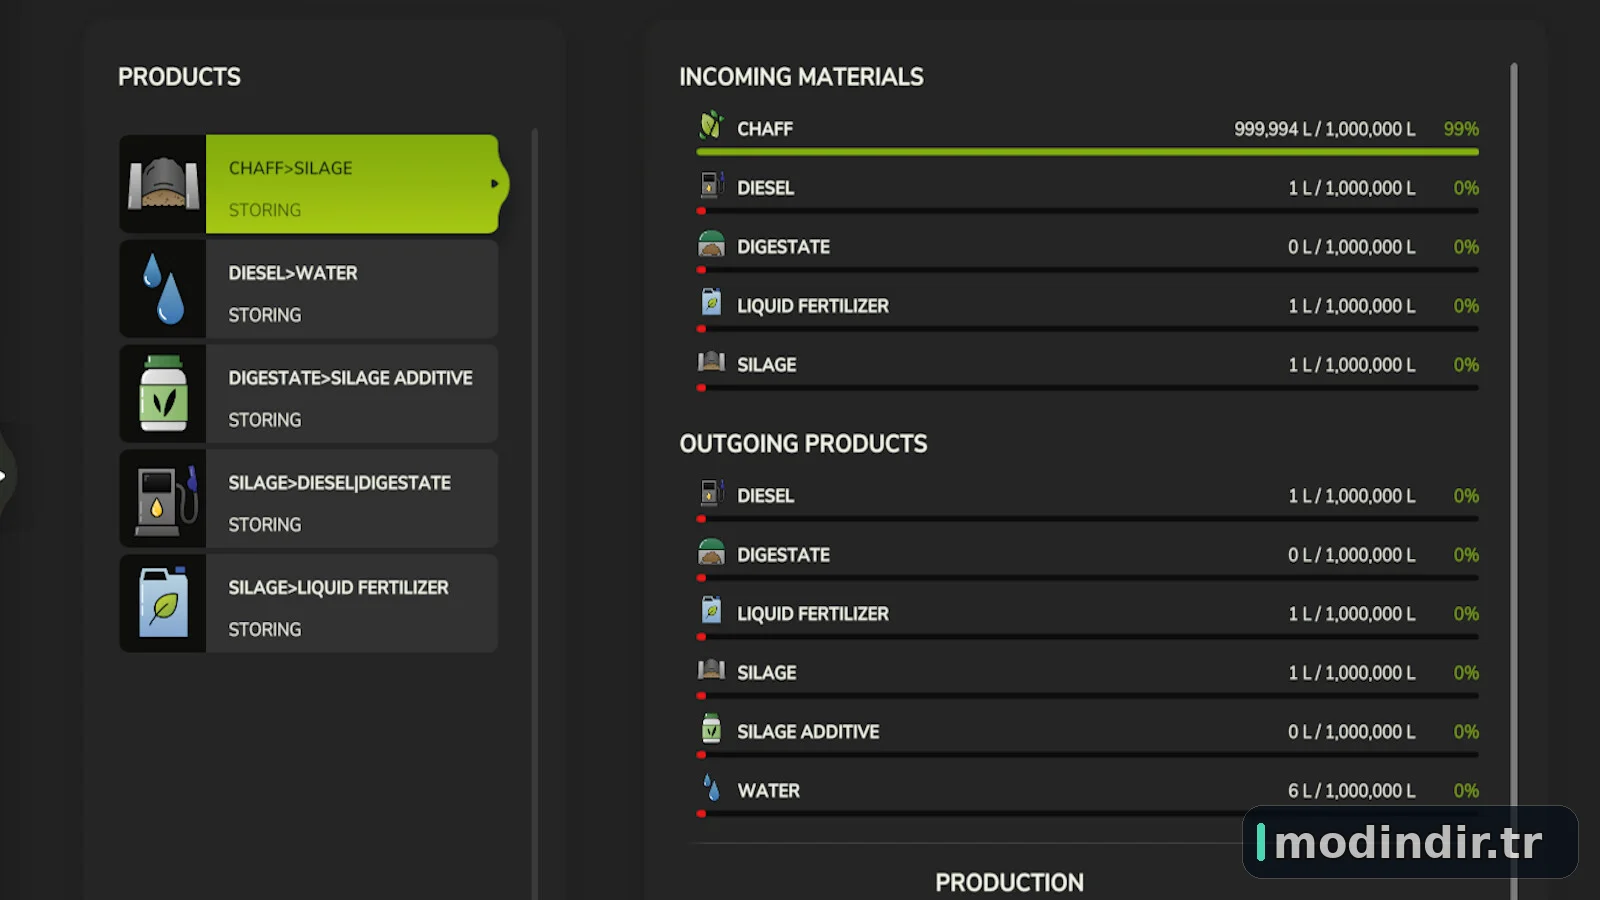Open the Silage>Liquid Fertilizer production

tap(309, 603)
